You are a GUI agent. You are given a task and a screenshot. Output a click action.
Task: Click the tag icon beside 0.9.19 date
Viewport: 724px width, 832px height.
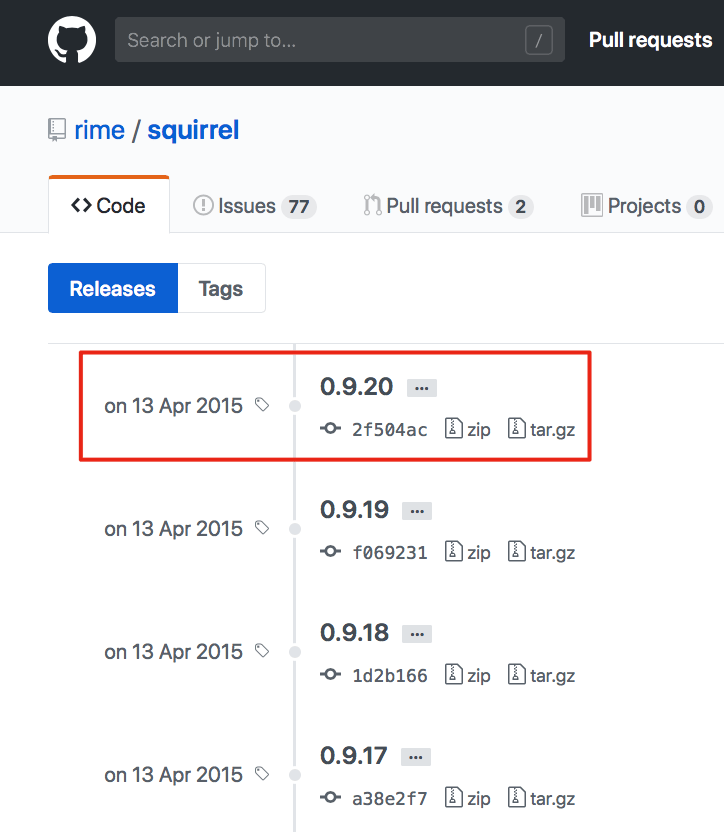click(x=262, y=528)
